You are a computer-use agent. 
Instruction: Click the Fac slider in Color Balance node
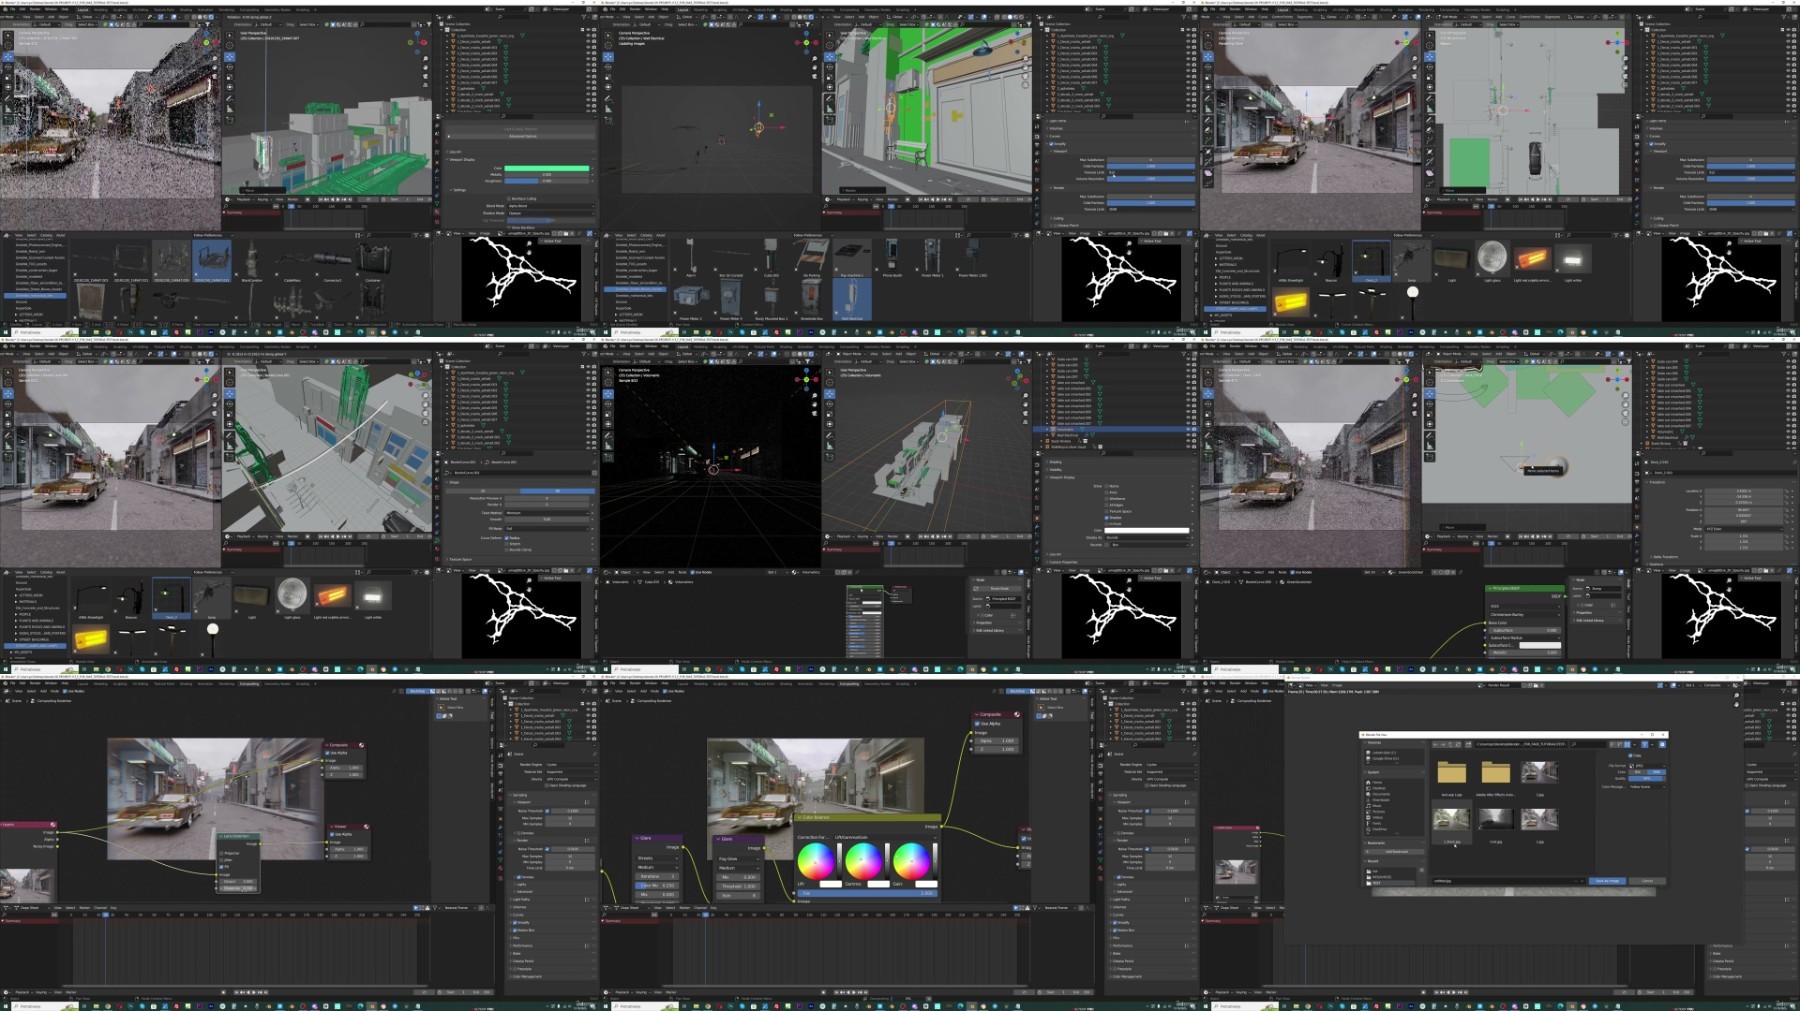pyautogui.click(x=866, y=893)
